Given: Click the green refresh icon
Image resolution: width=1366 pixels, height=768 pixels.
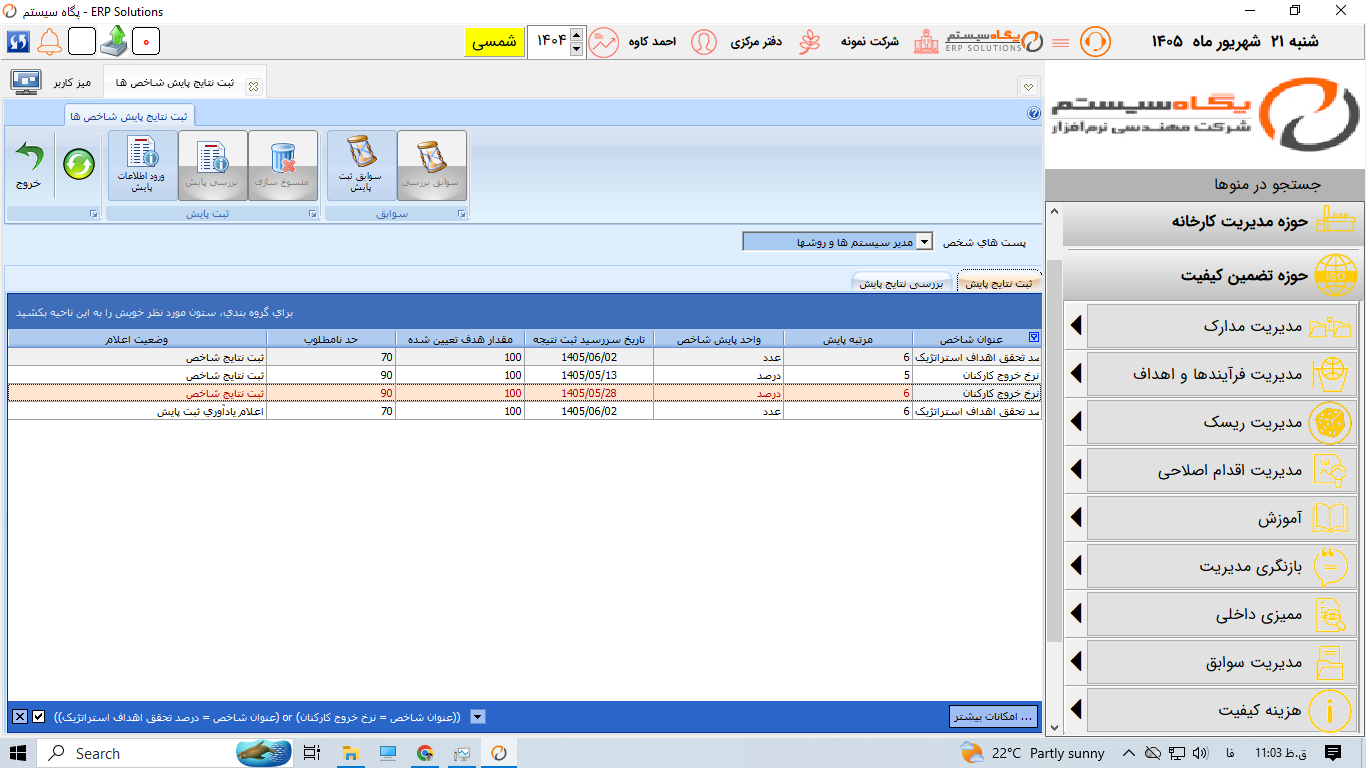Looking at the screenshot, I should pos(79,164).
